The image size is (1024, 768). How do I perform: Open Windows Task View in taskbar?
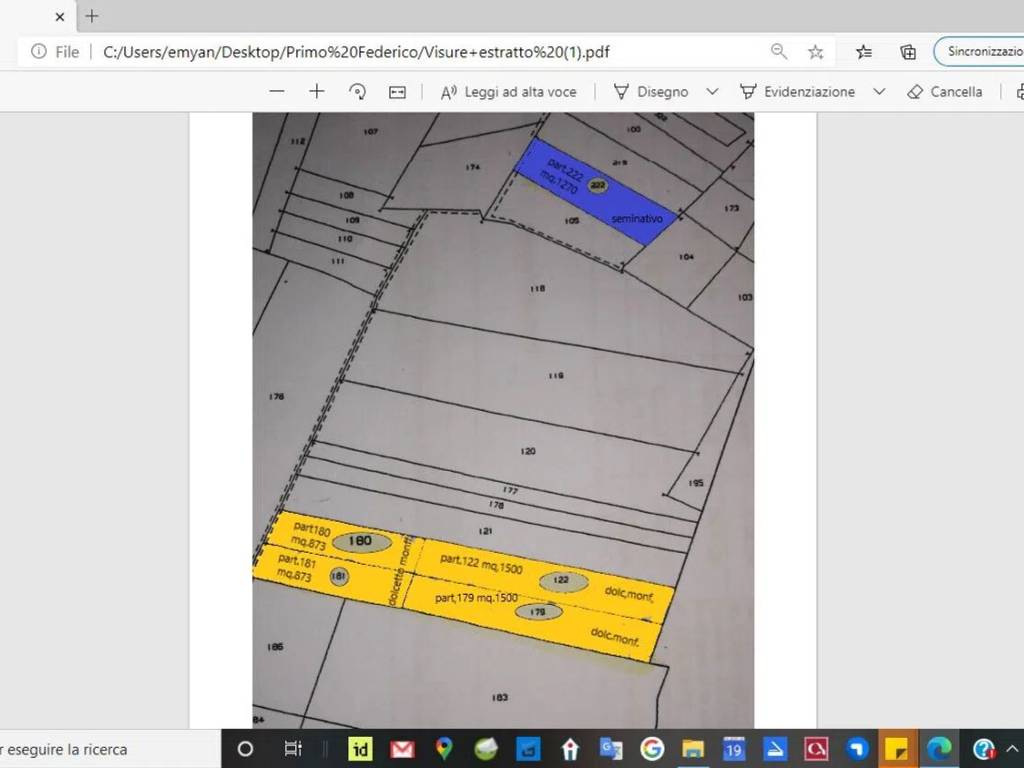pyautogui.click(x=293, y=749)
